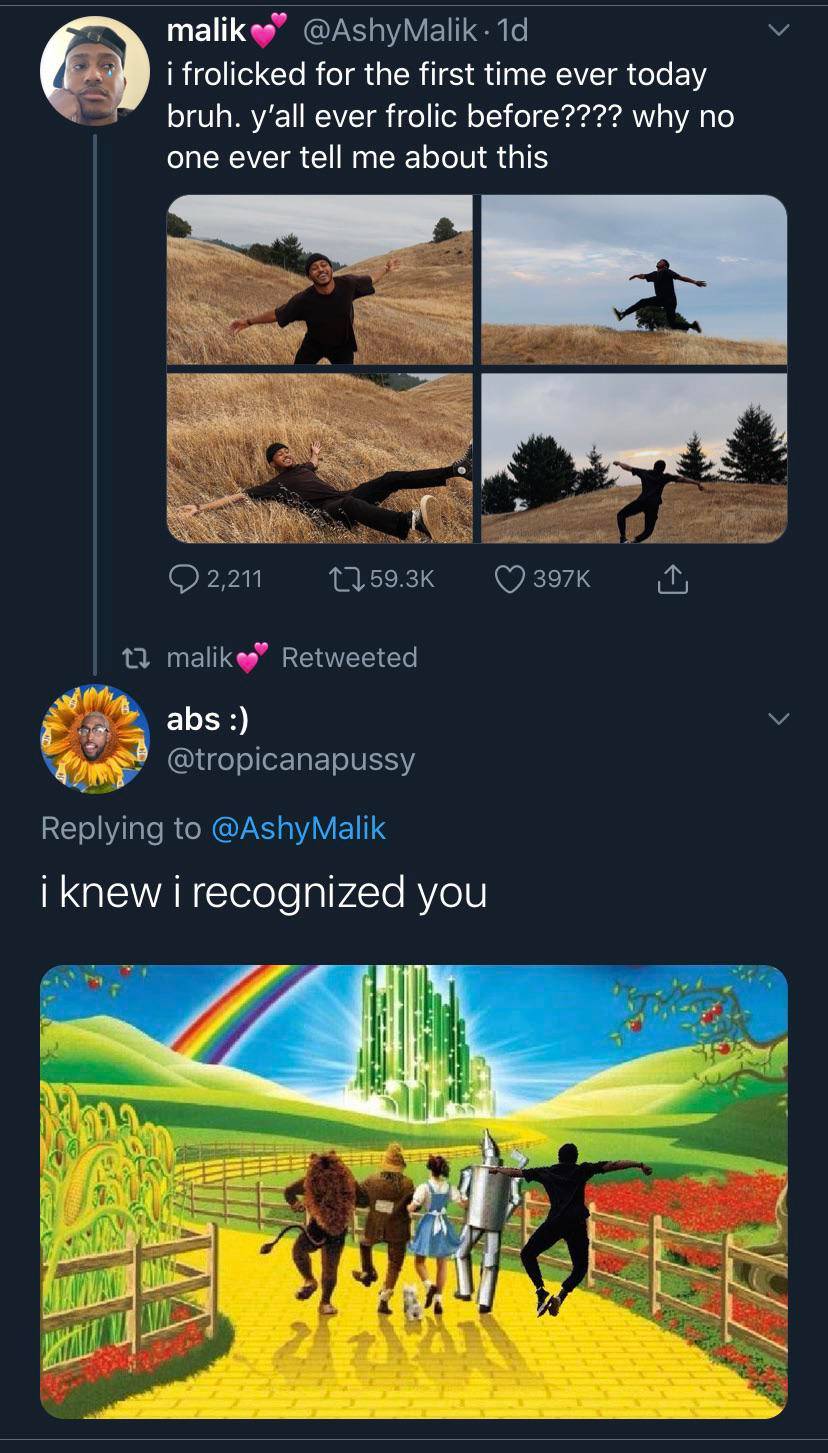The height and width of the screenshot is (1453, 828).
Task: Click the "Retweeted" label text
Action: point(349,657)
